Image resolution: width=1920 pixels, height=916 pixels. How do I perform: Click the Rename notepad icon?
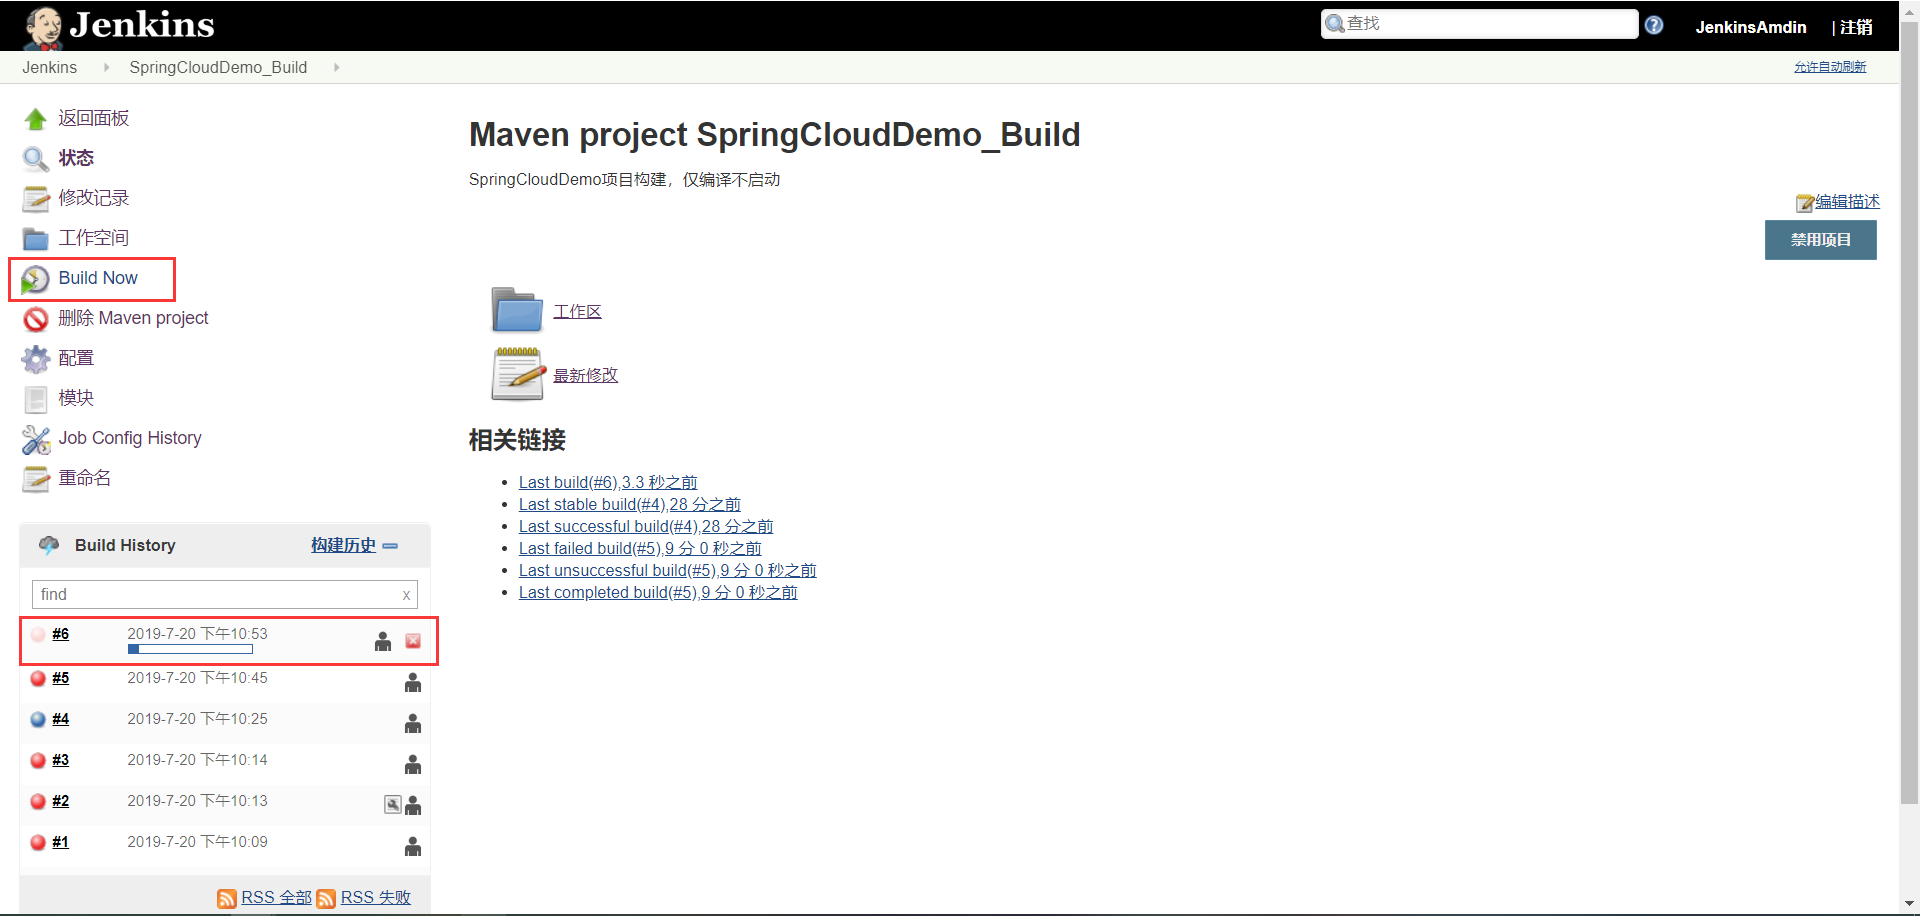36,479
